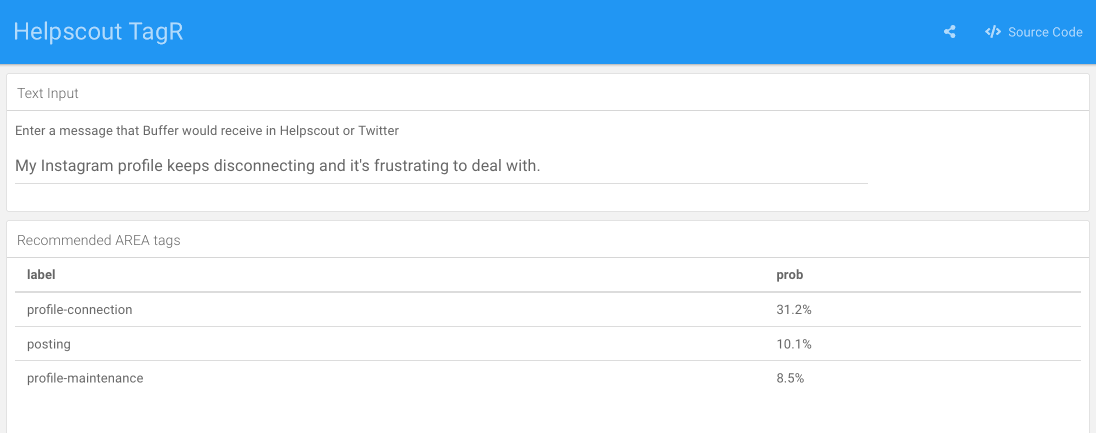Click the Recommended AREA tags header

(x=98, y=240)
